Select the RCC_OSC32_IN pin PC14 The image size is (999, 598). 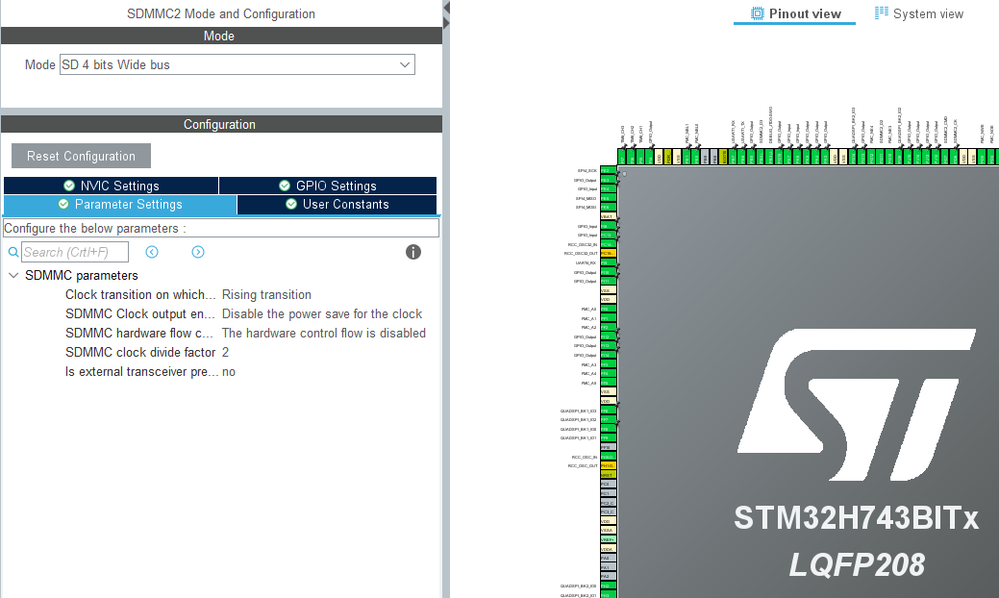click(x=608, y=245)
